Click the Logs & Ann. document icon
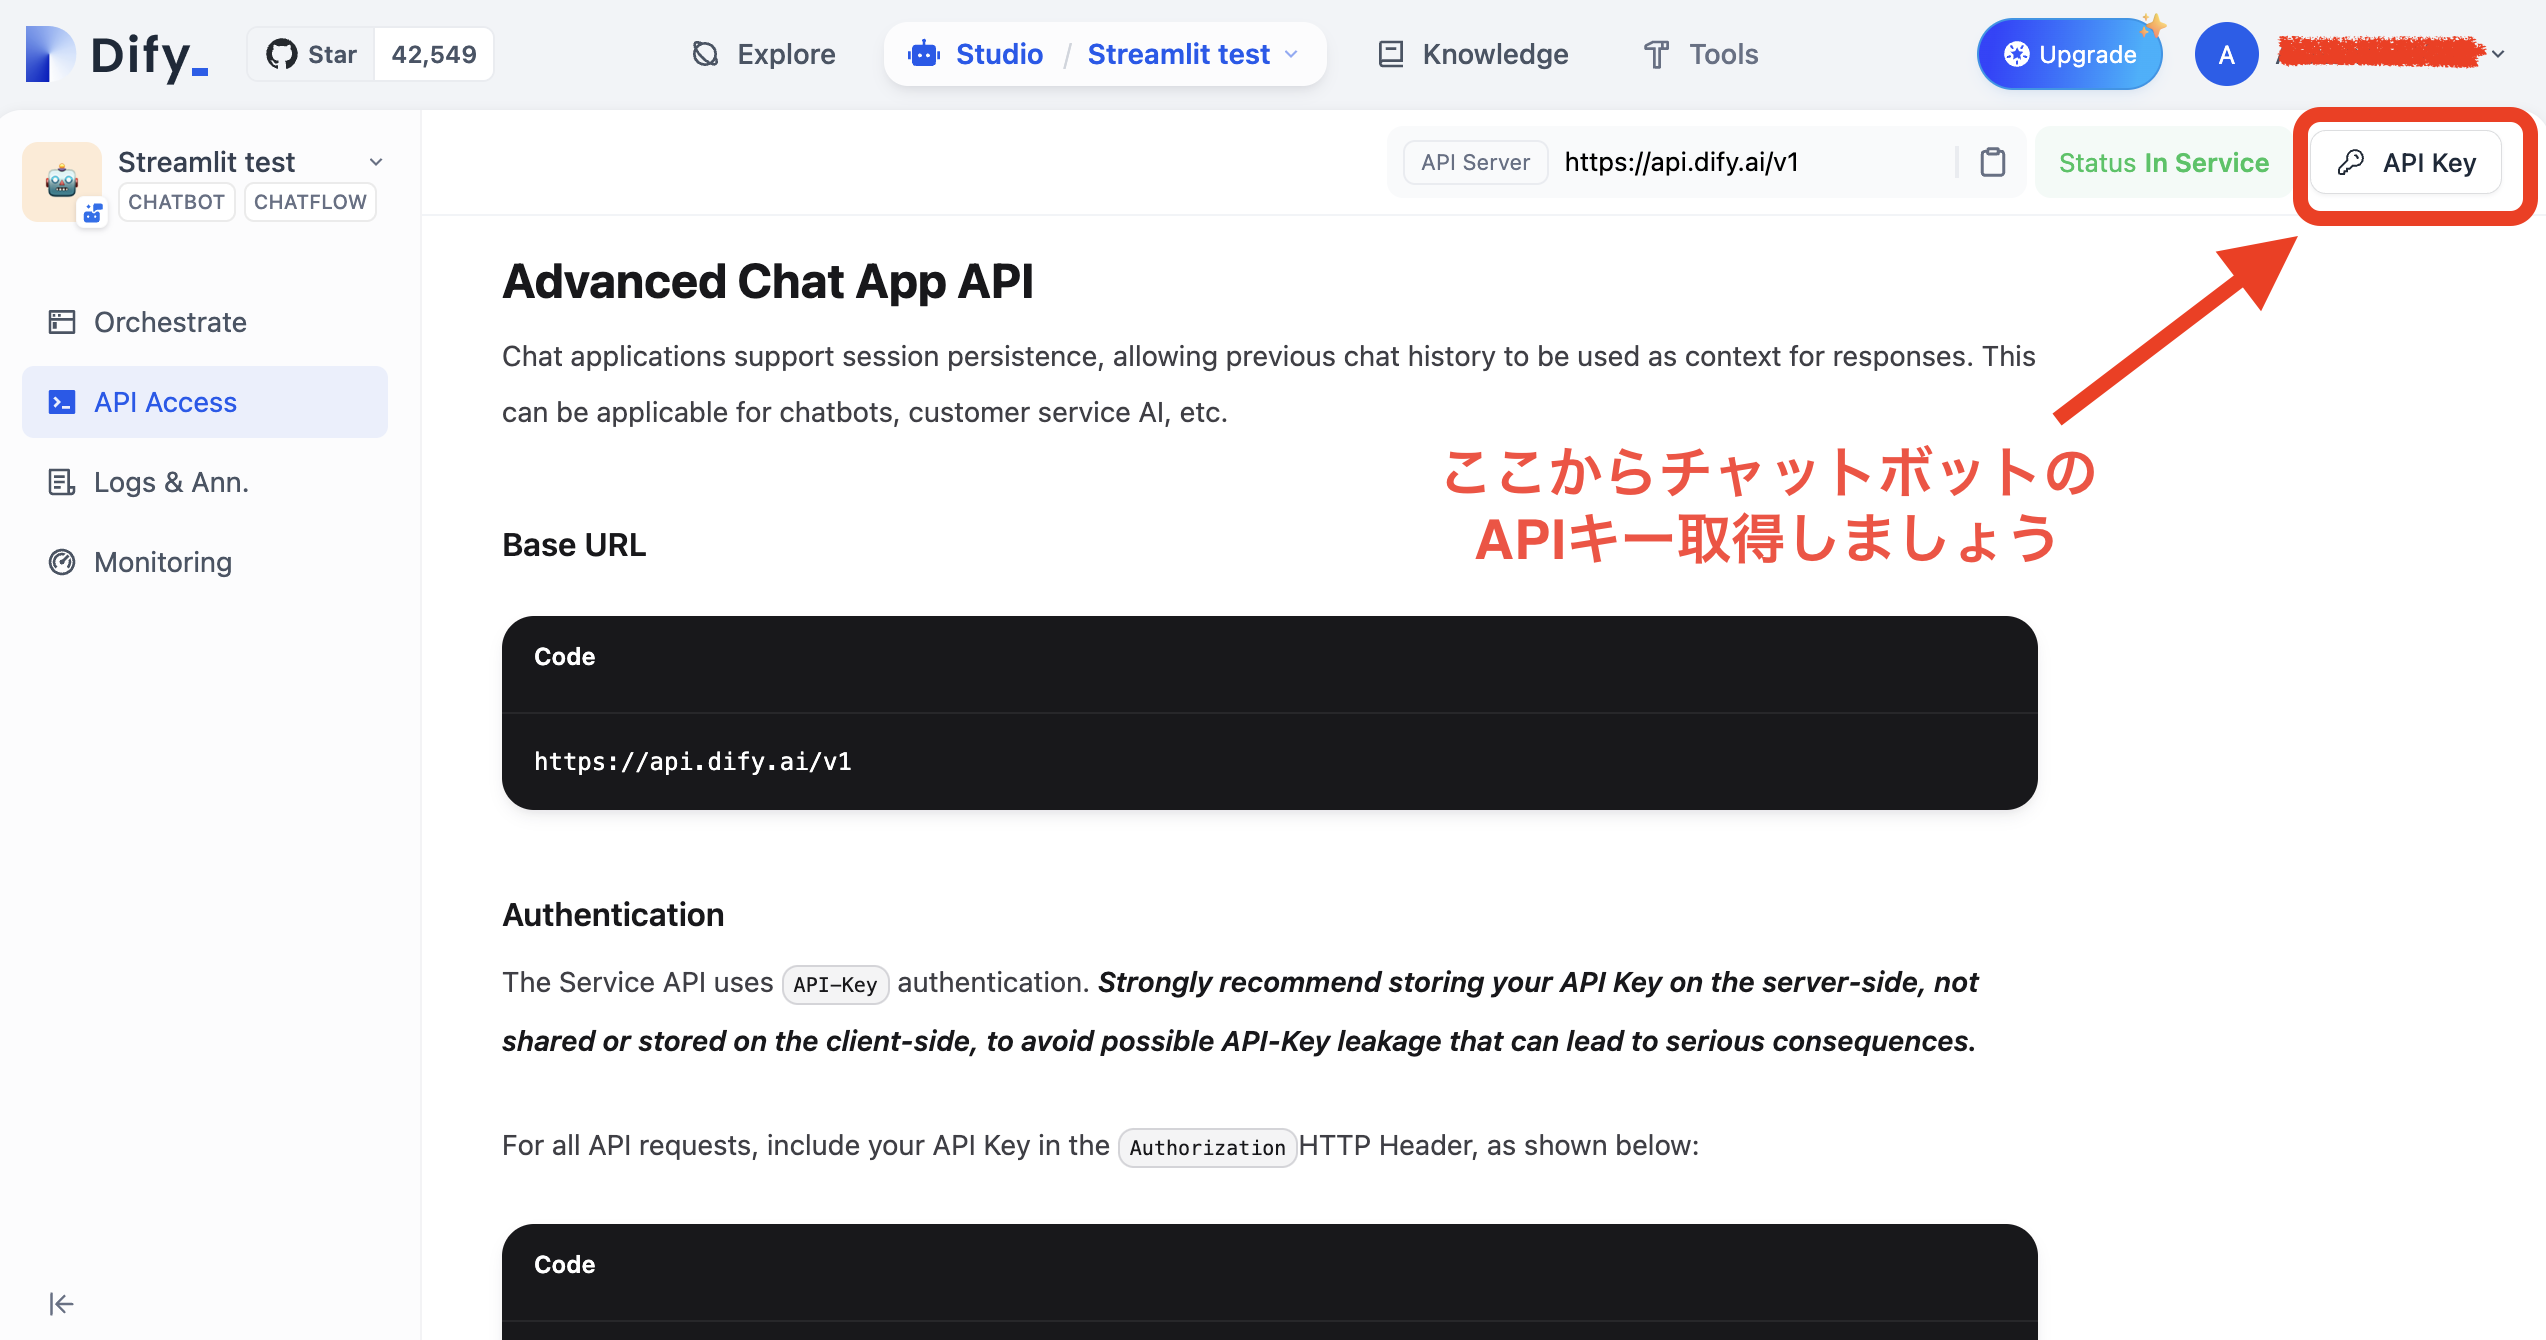Screen dimensions: 2546x1340 [x=62, y=481]
